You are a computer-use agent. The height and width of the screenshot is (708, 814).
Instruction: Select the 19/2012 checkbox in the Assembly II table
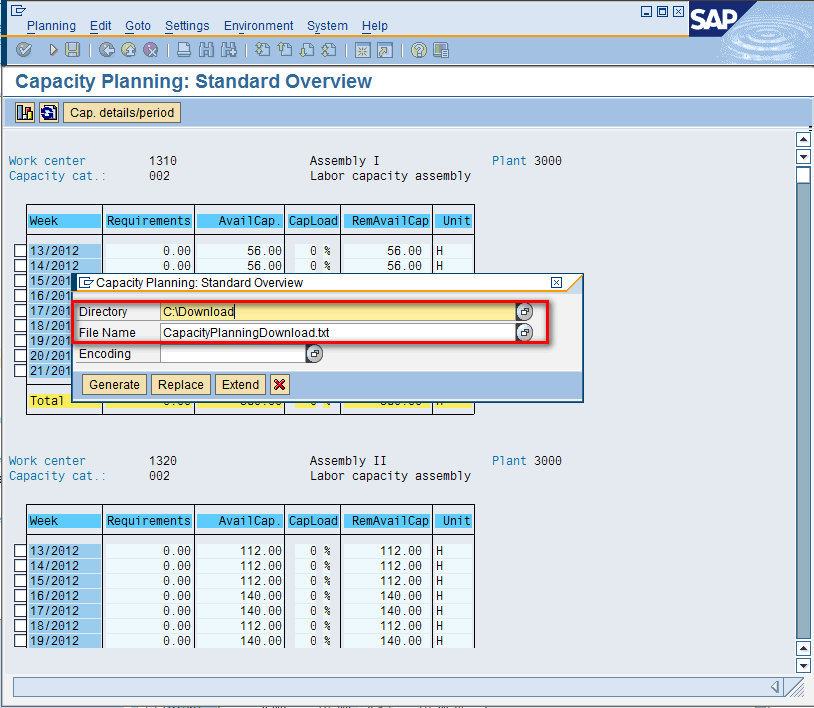(21, 641)
